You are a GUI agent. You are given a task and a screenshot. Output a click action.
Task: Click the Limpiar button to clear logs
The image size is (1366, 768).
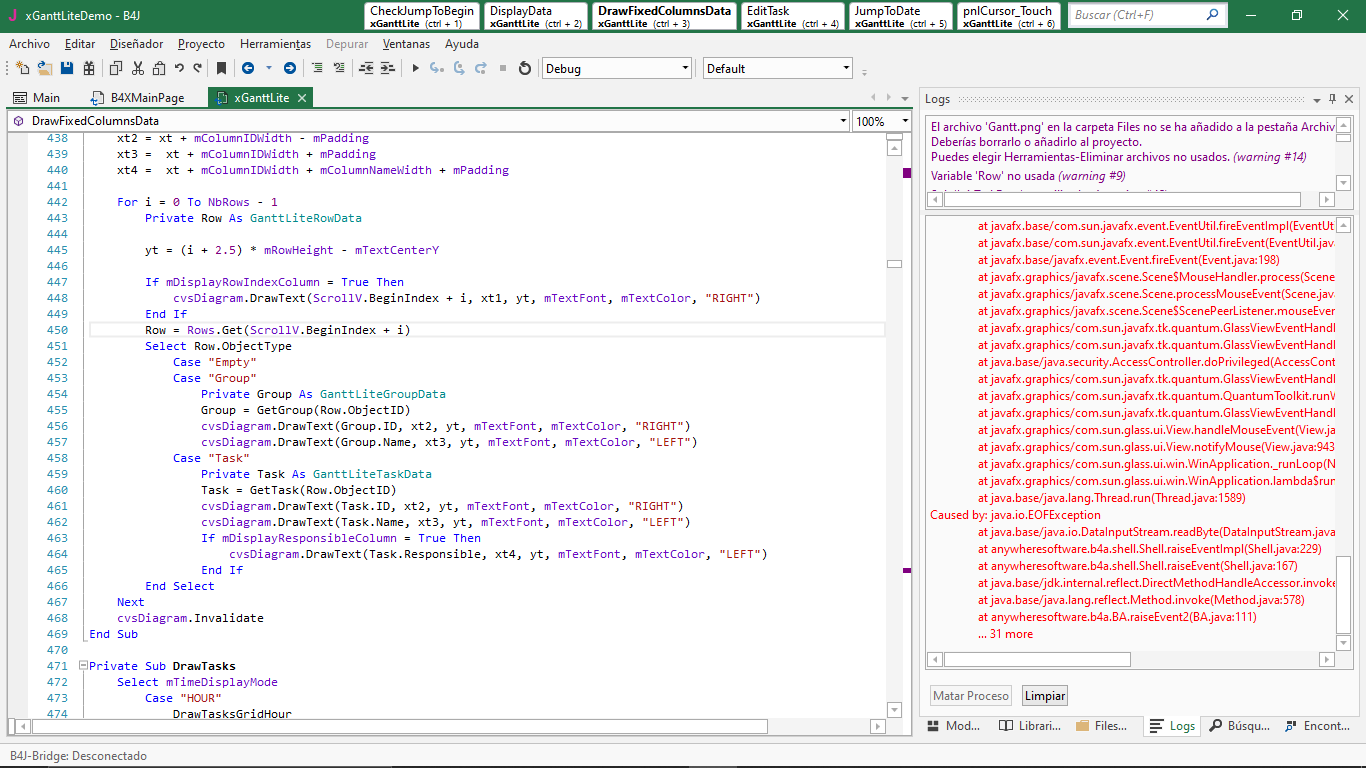tap(1044, 696)
